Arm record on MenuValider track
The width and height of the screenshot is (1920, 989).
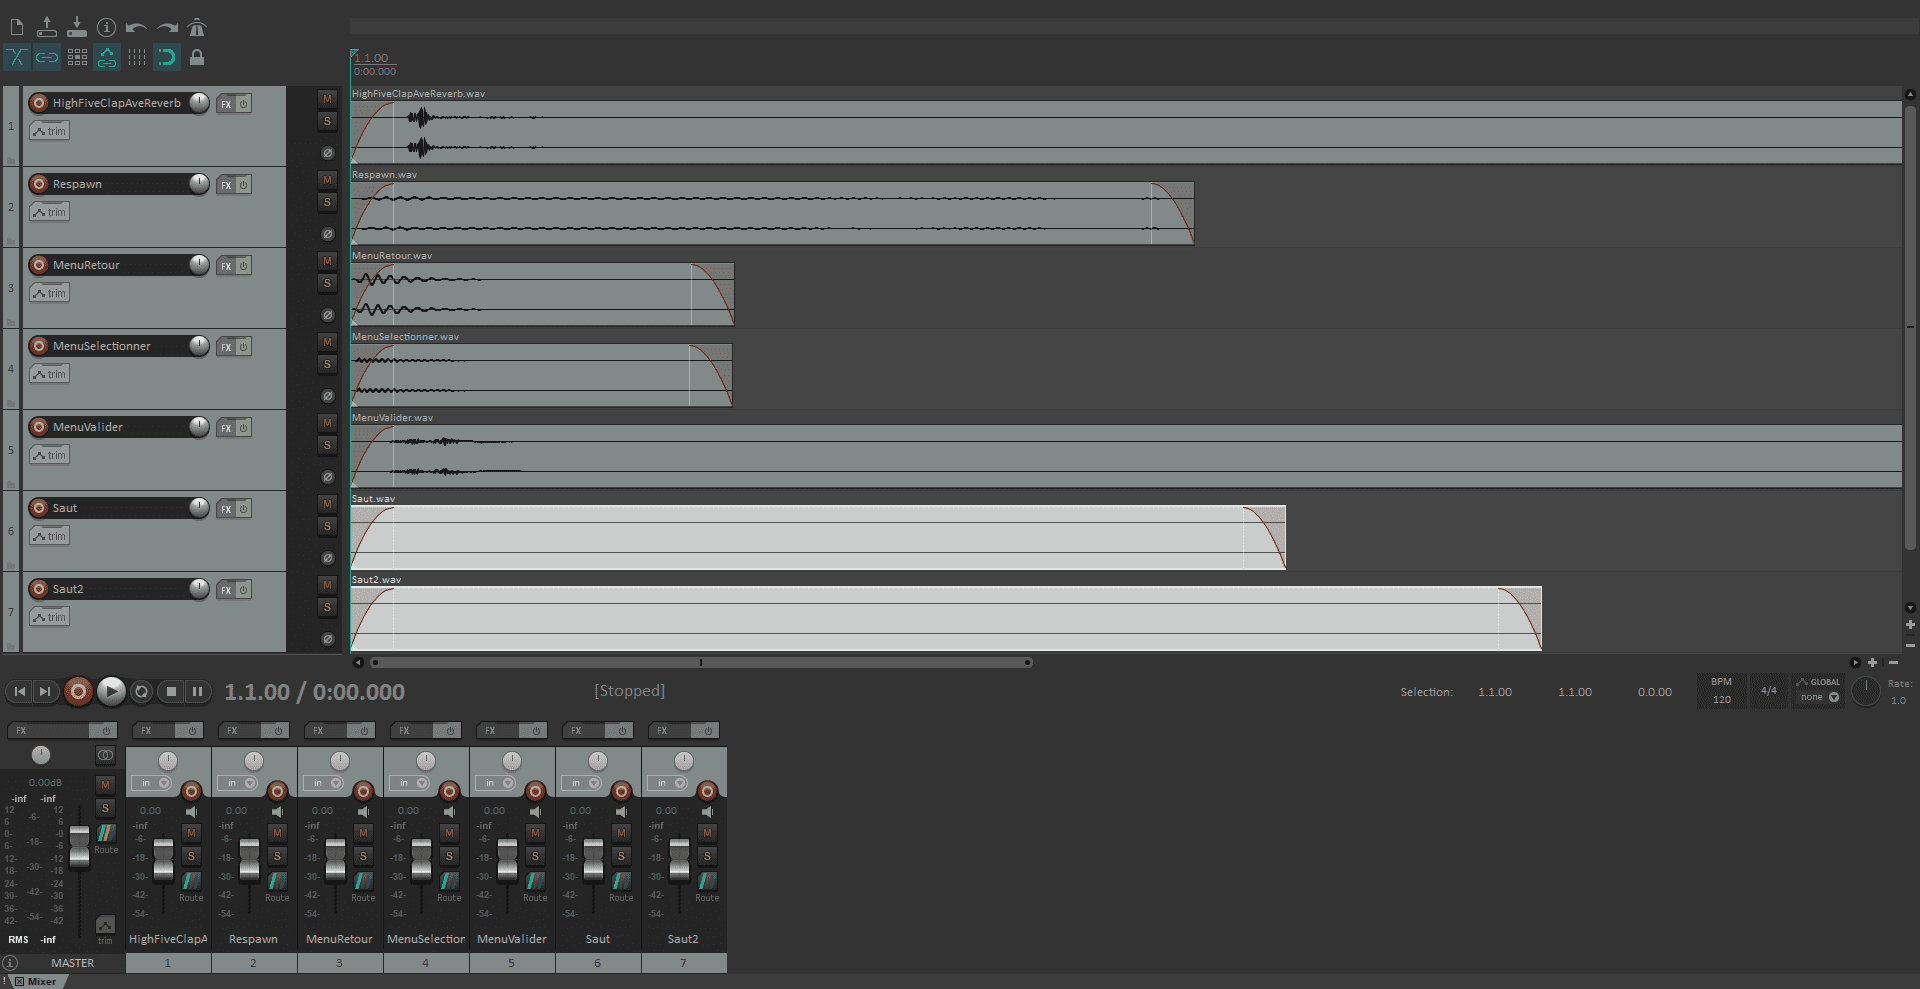point(39,427)
